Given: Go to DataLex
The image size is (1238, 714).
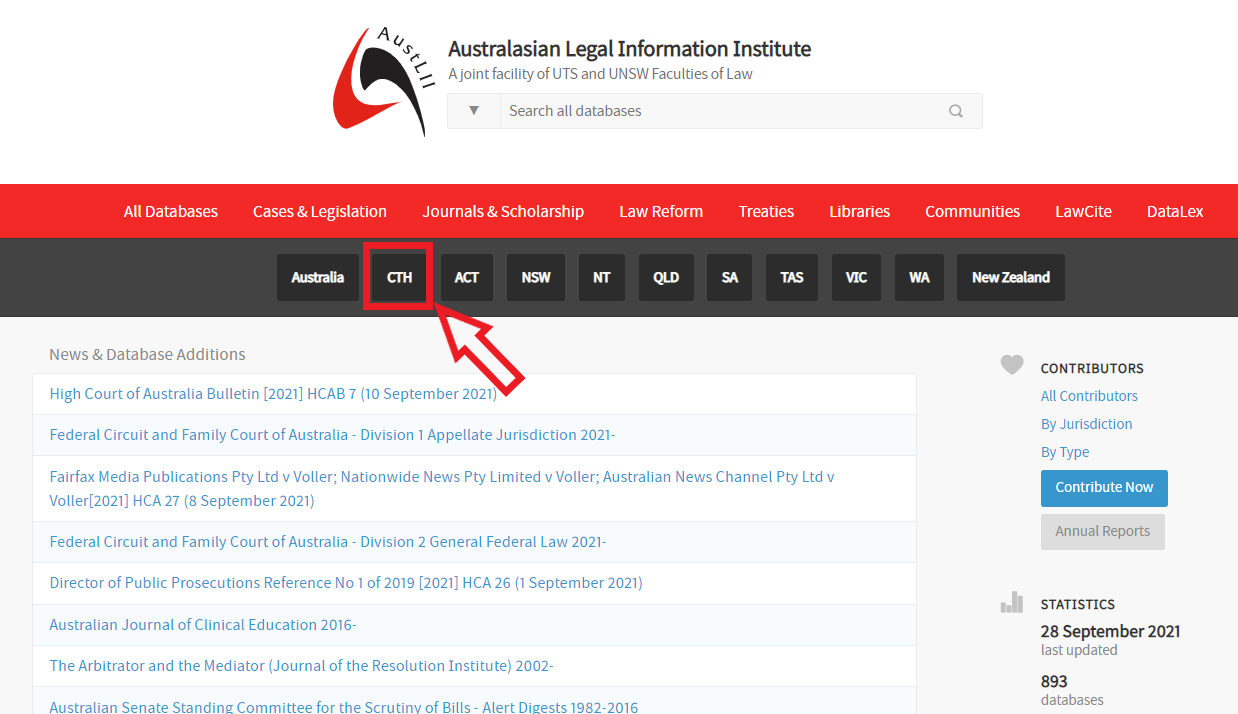Looking at the screenshot, I should point(1175,211).
